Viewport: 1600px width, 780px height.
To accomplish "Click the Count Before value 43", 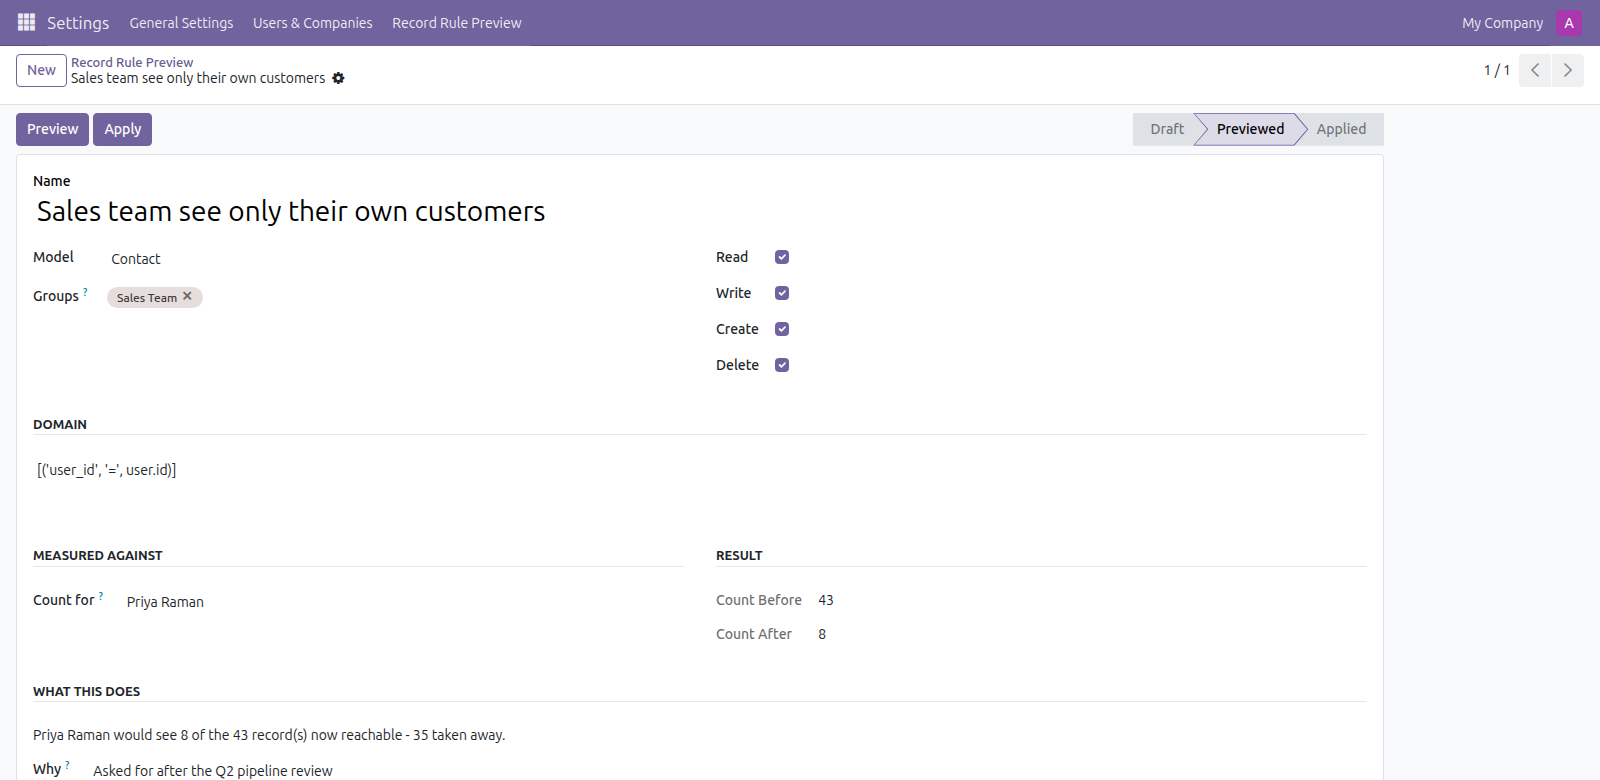I will tap(826, 600).
